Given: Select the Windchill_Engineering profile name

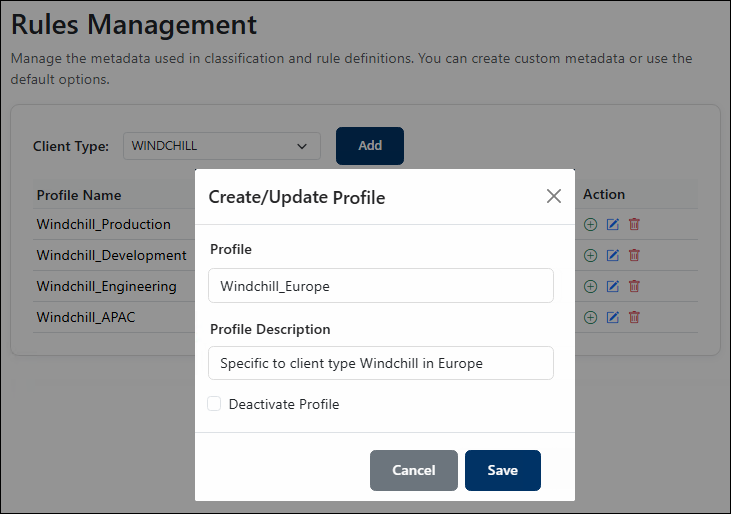Looking at the screenshot, I should tap(107, 286).
